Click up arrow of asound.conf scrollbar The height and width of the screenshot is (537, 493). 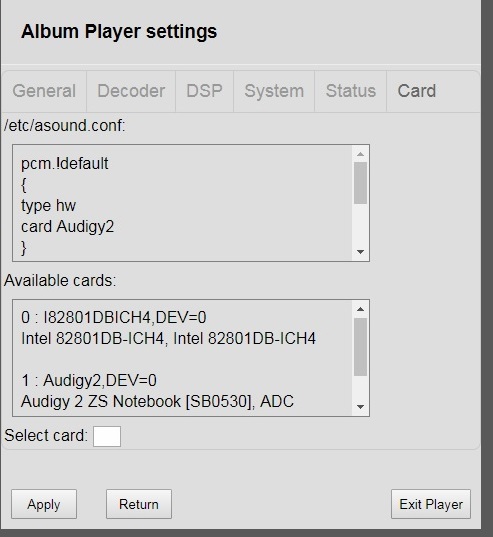coord(360,154)
